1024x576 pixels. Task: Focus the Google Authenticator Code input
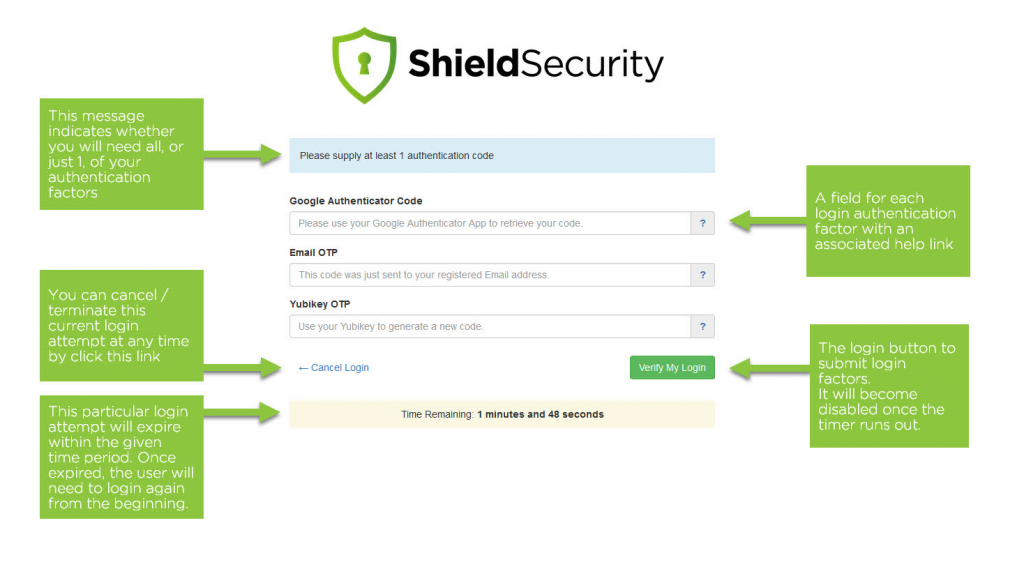pyautogui.click(x=490, y=223)
